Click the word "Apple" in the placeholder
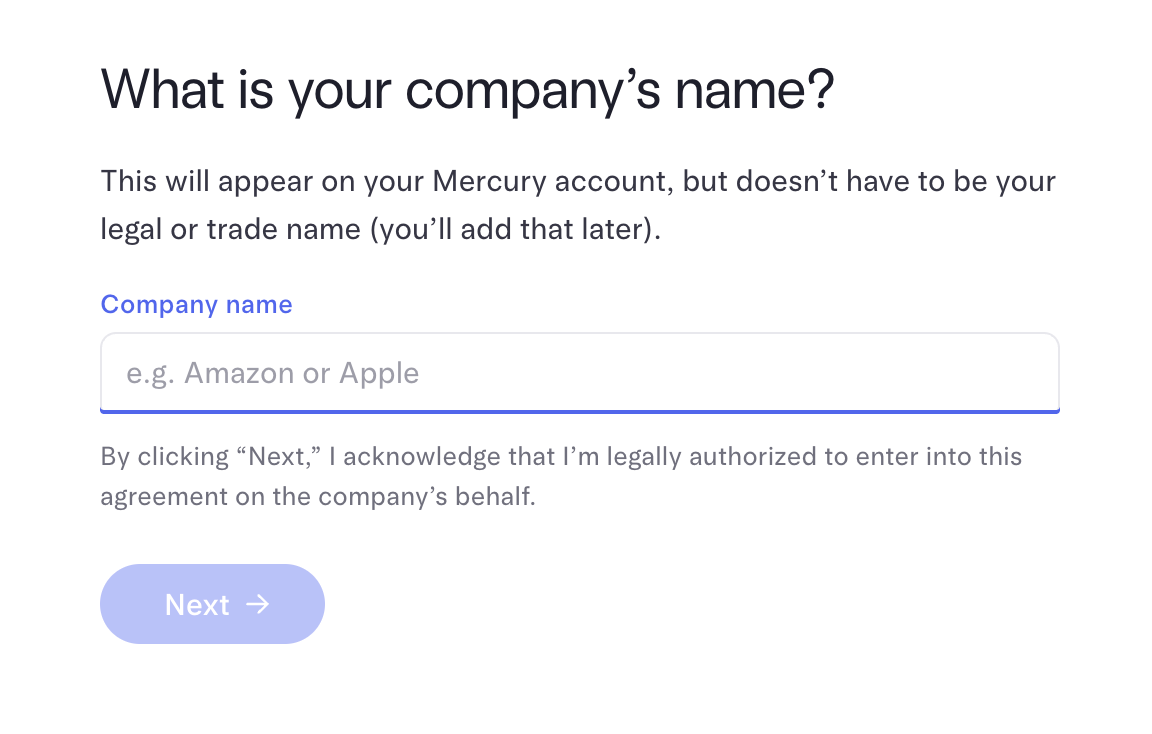Viewport: 1152px width, 734px height. pos(379,373)
